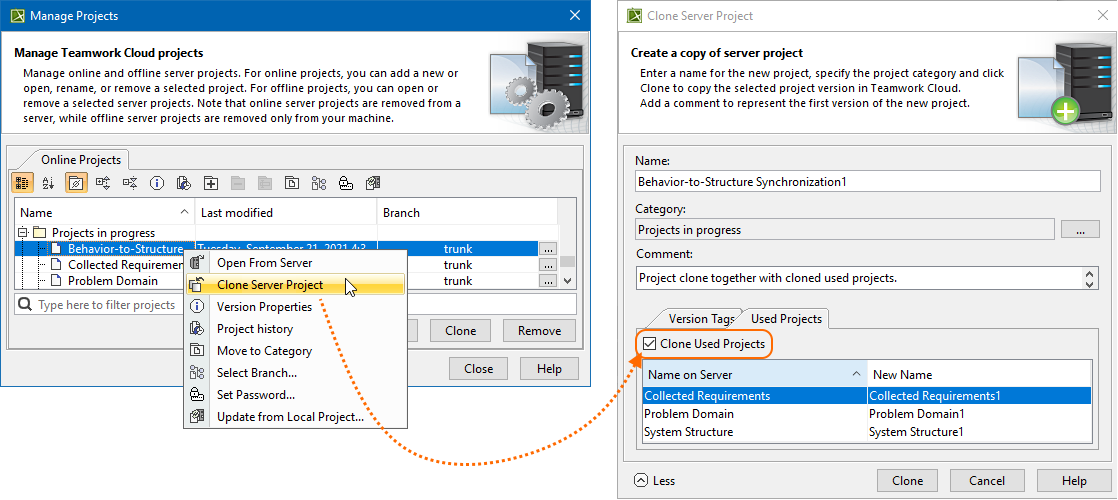Click the add category plus toolbar icon

click(211, 183)
